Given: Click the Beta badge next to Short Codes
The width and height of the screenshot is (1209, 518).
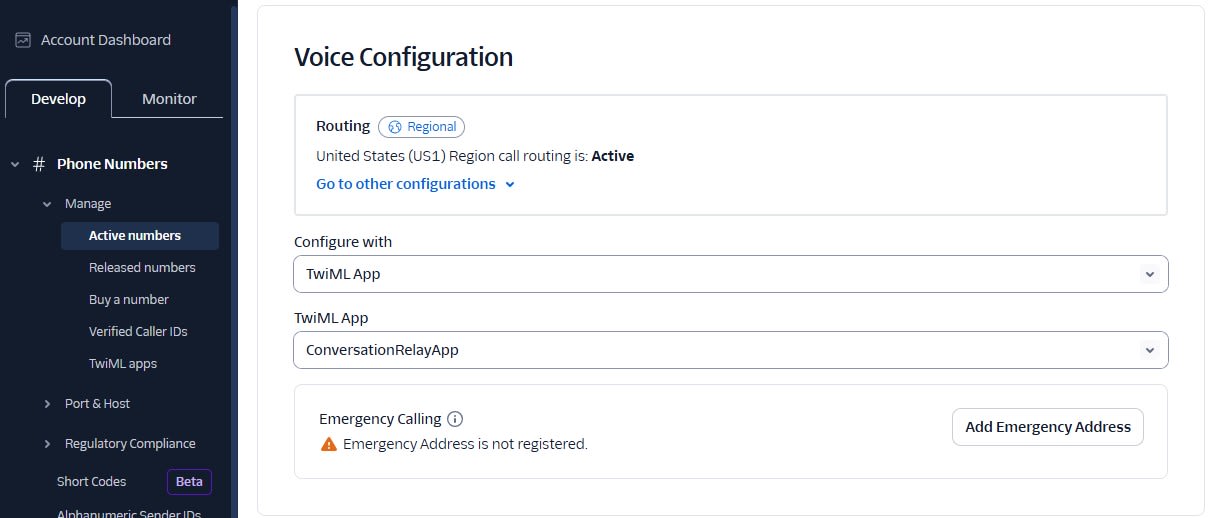Looking at the screenshot, I should click(x=189, y=482).
